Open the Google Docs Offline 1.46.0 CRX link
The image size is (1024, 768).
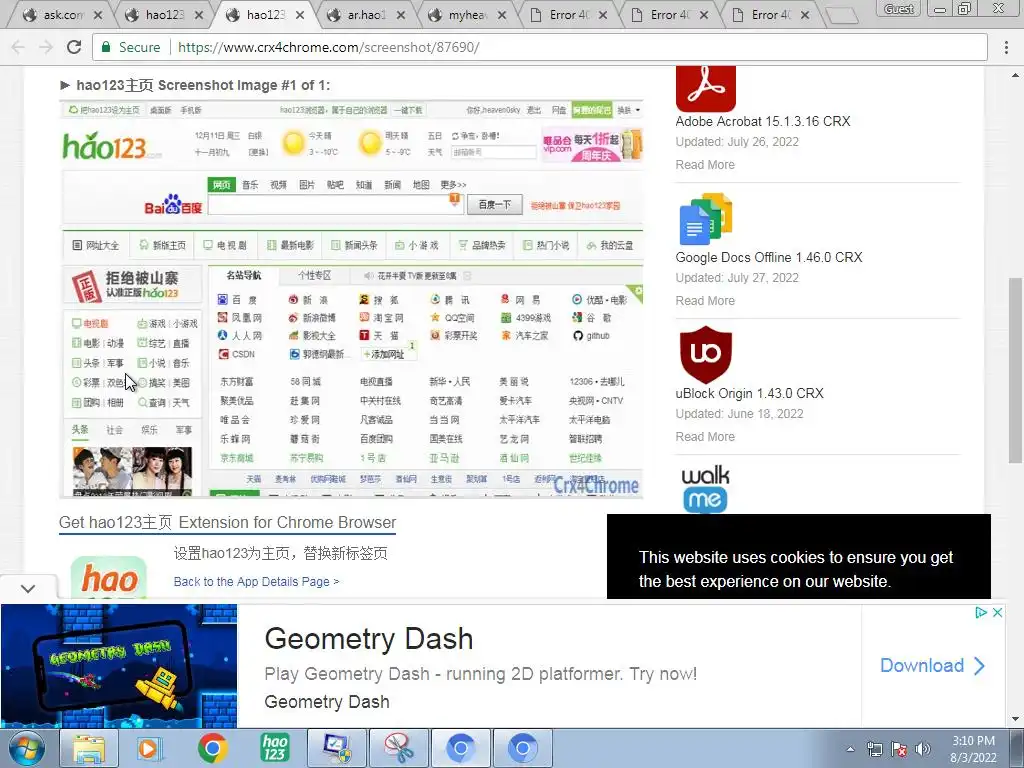click(769, 257)
